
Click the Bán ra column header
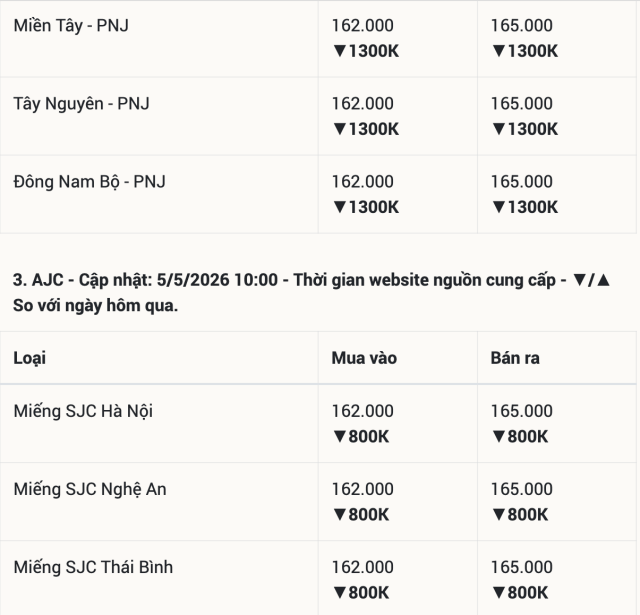(515, 358)
